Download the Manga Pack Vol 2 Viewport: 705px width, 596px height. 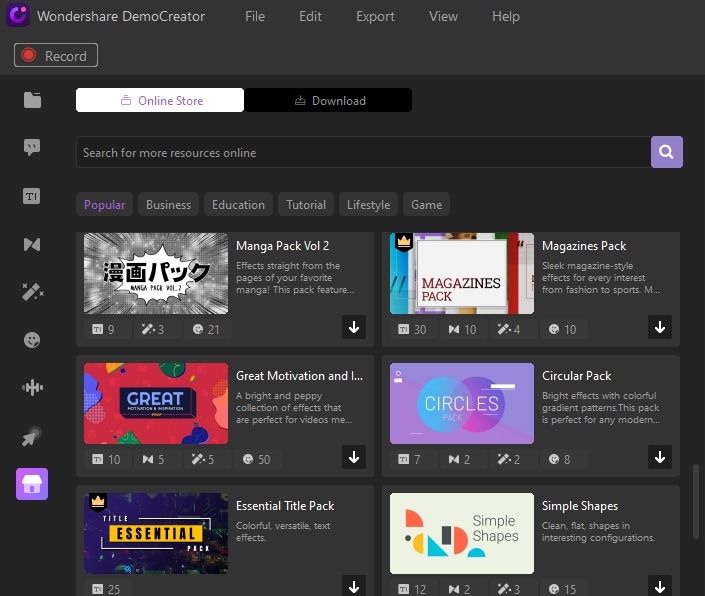(x=354, y=327)
